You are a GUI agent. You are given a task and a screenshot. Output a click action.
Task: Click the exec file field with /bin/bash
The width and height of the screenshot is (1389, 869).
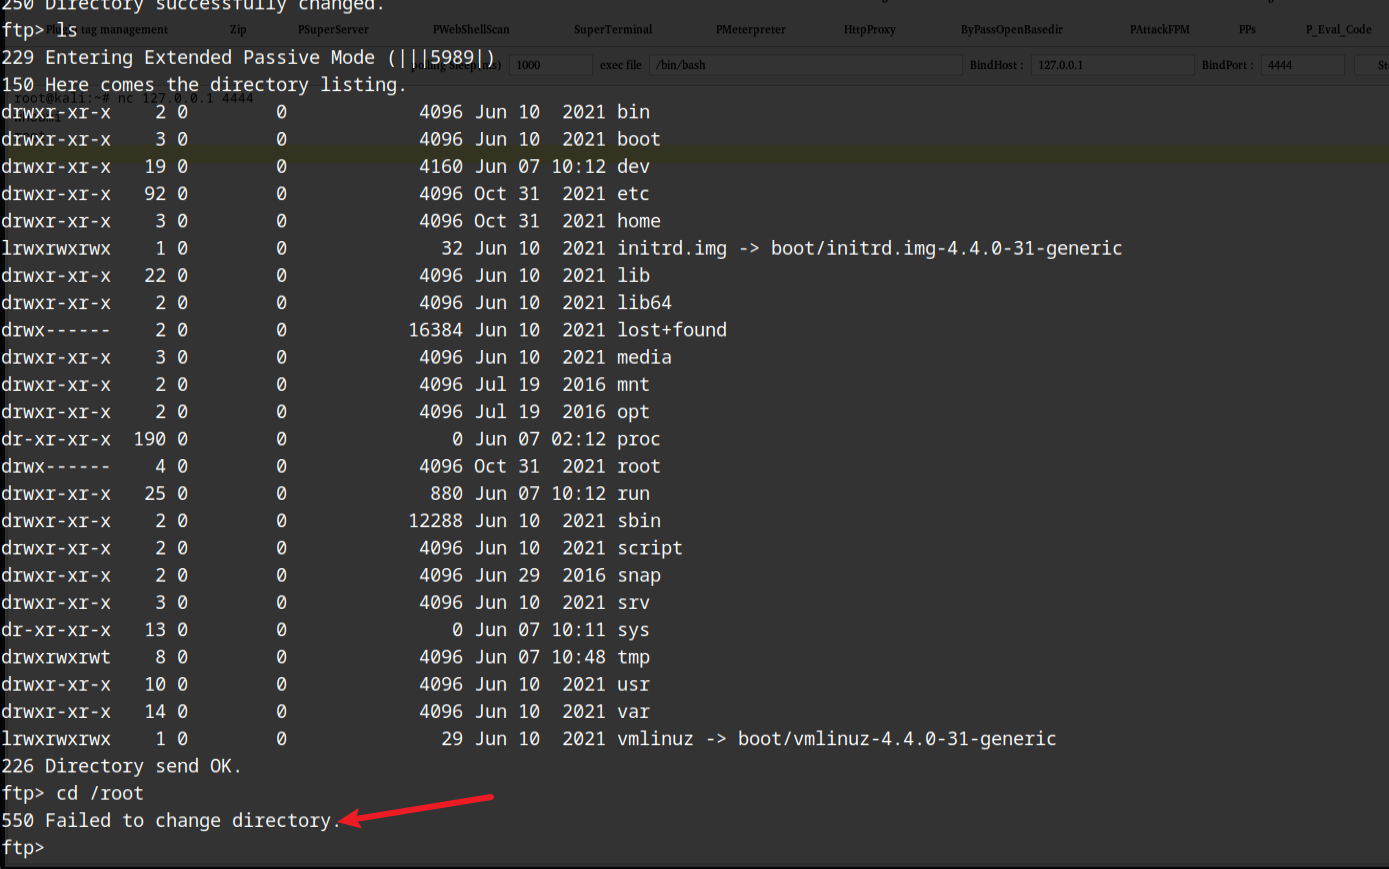click(x=805, y=65)
